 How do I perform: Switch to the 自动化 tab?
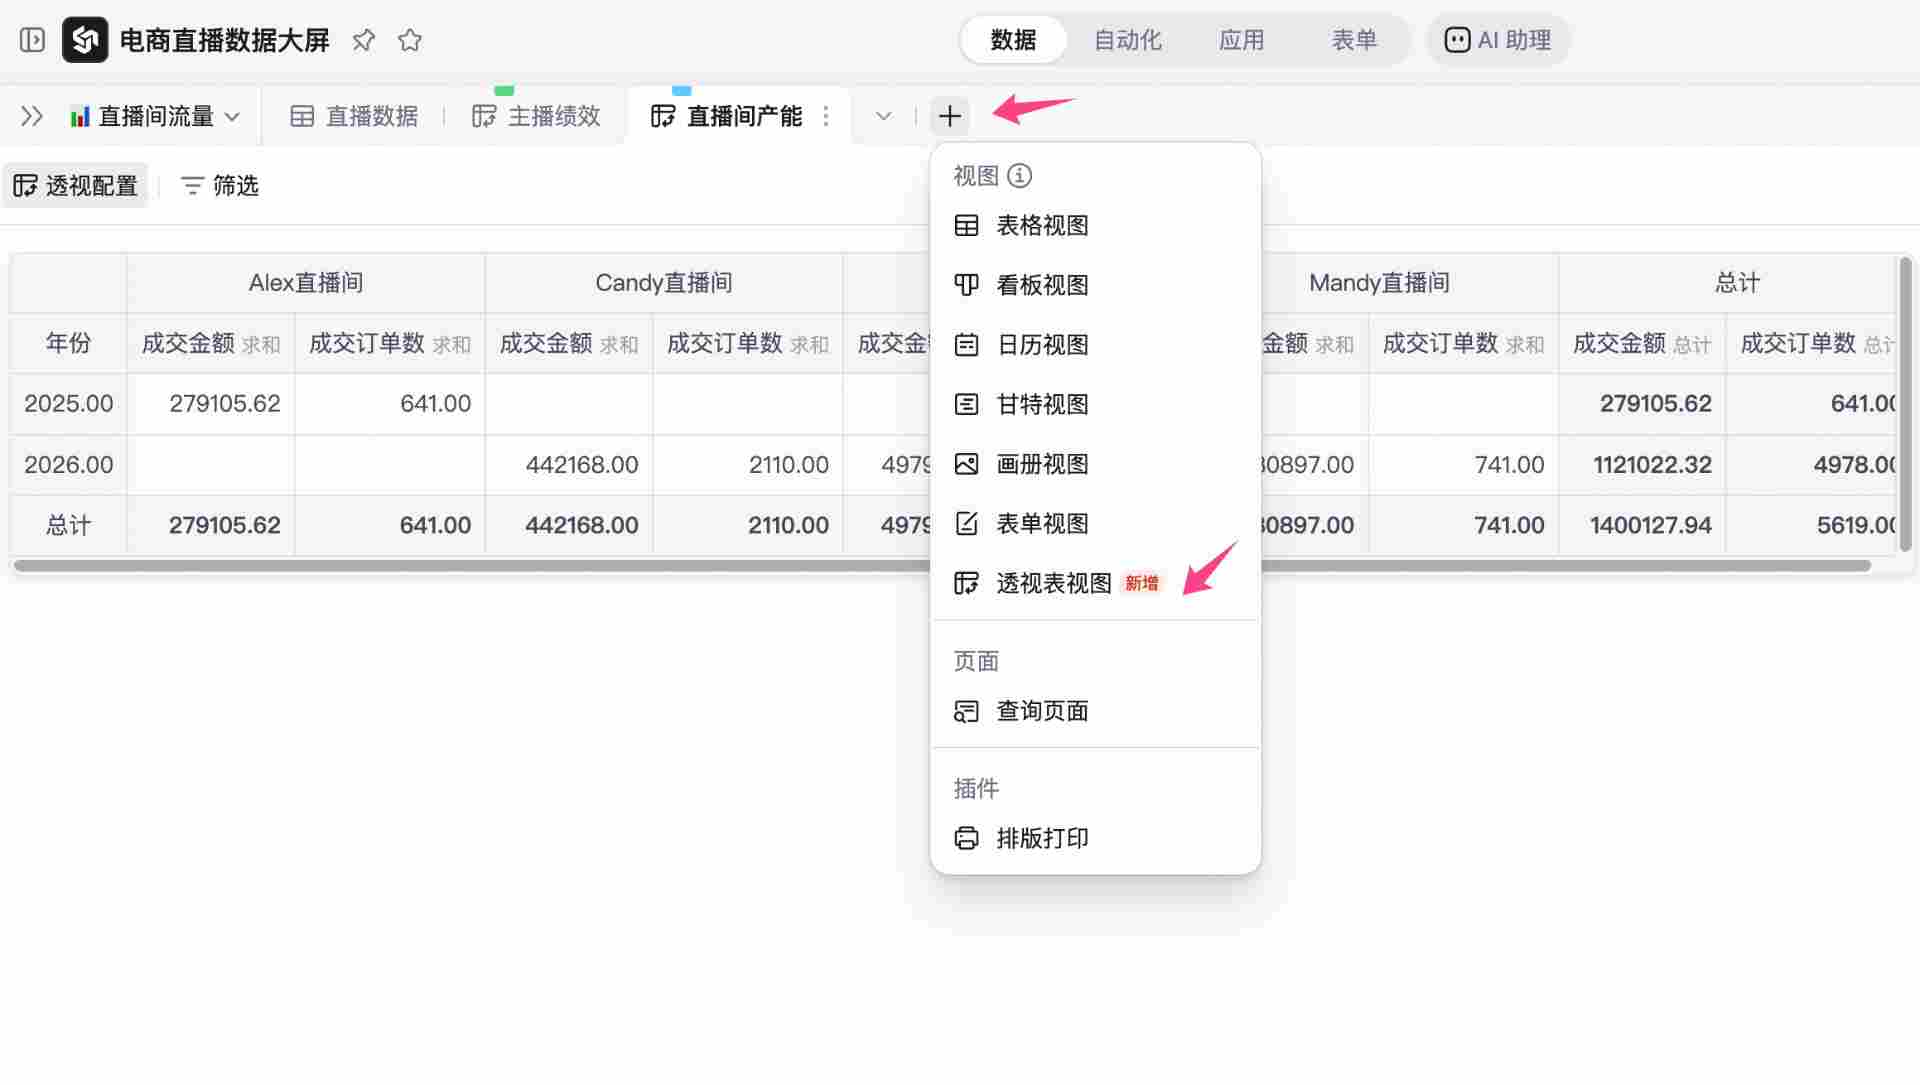click(1128, 40)
